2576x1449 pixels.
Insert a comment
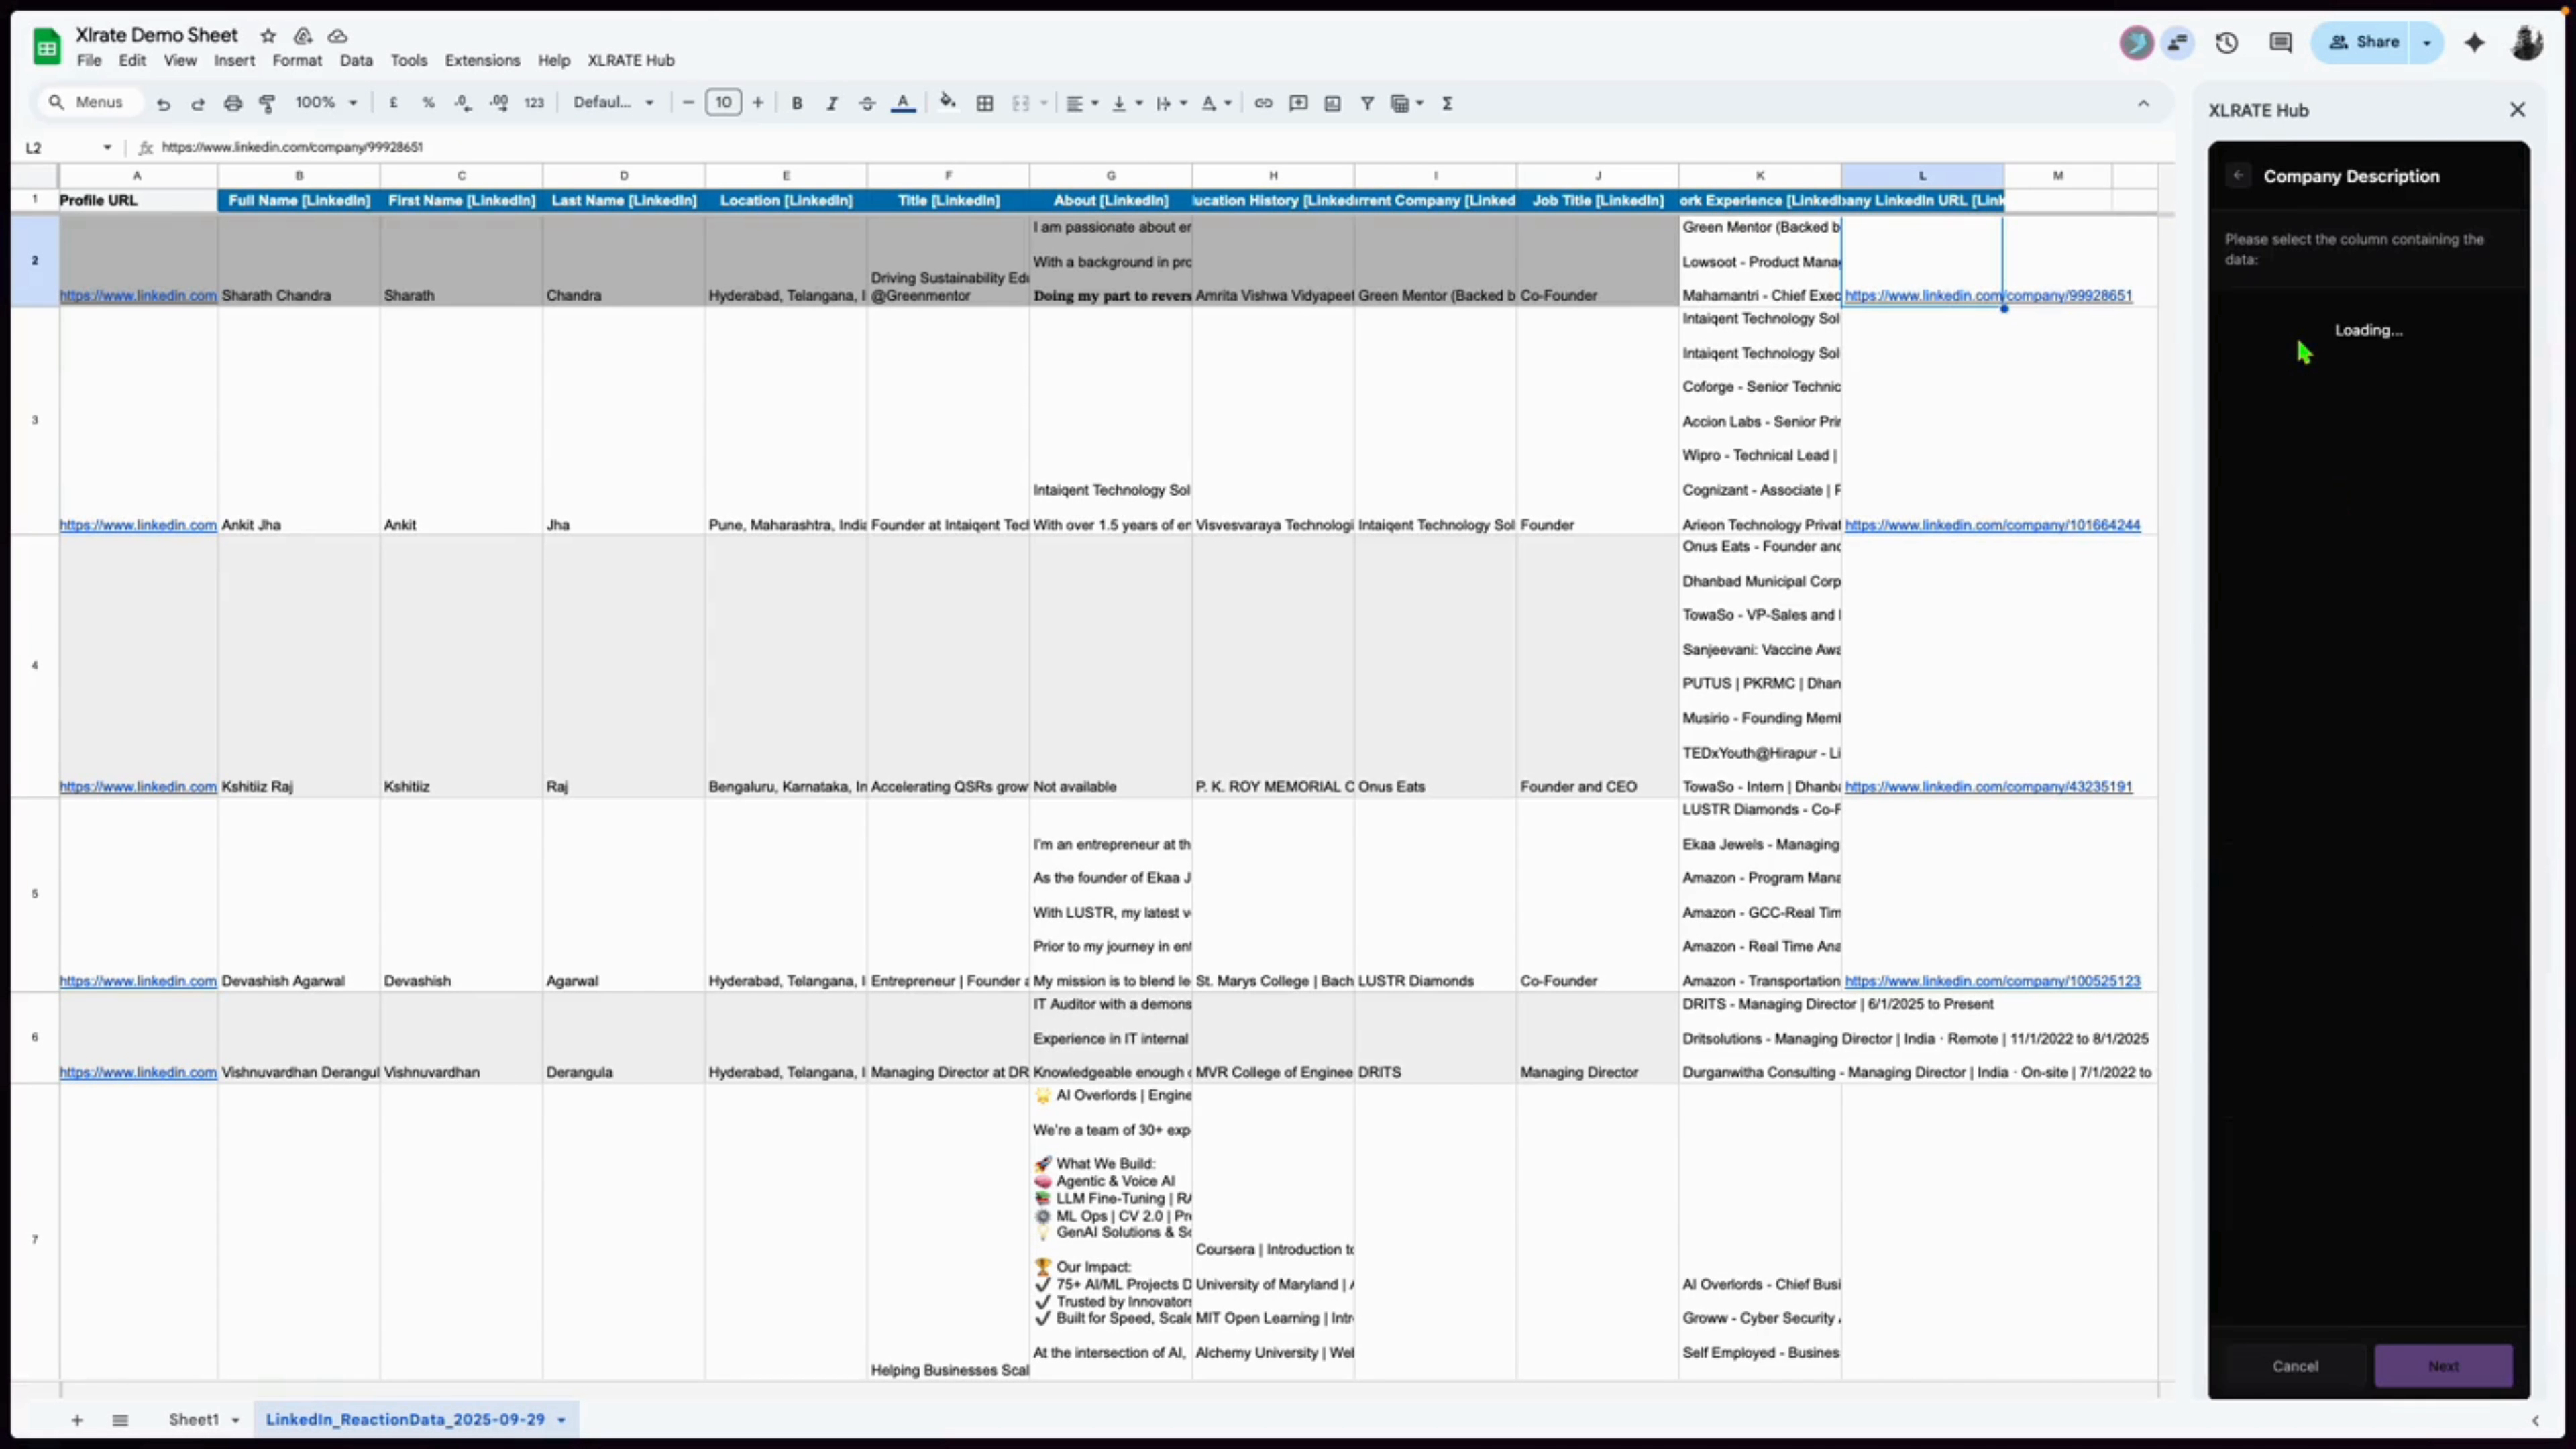1297,103
